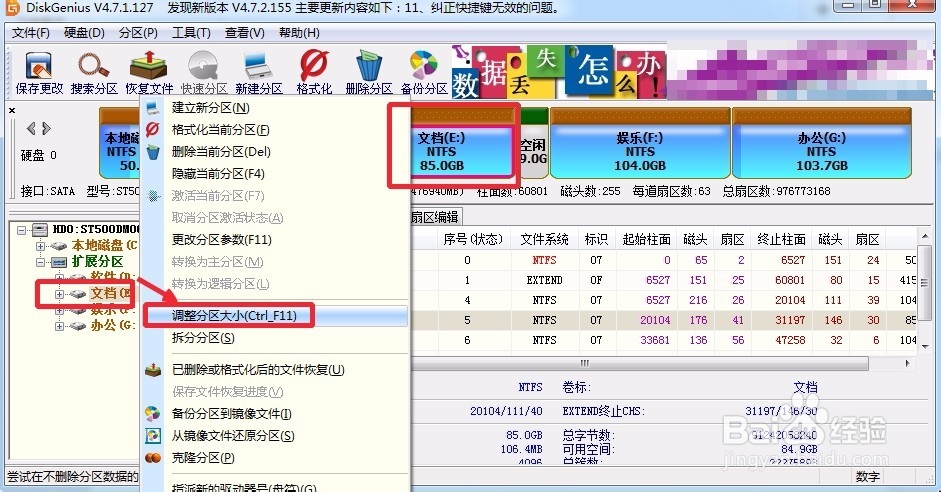Select the 文档(E:) 85.0GB partition block
This screenshot has height=492, width=941.
[x=461, y=144]
